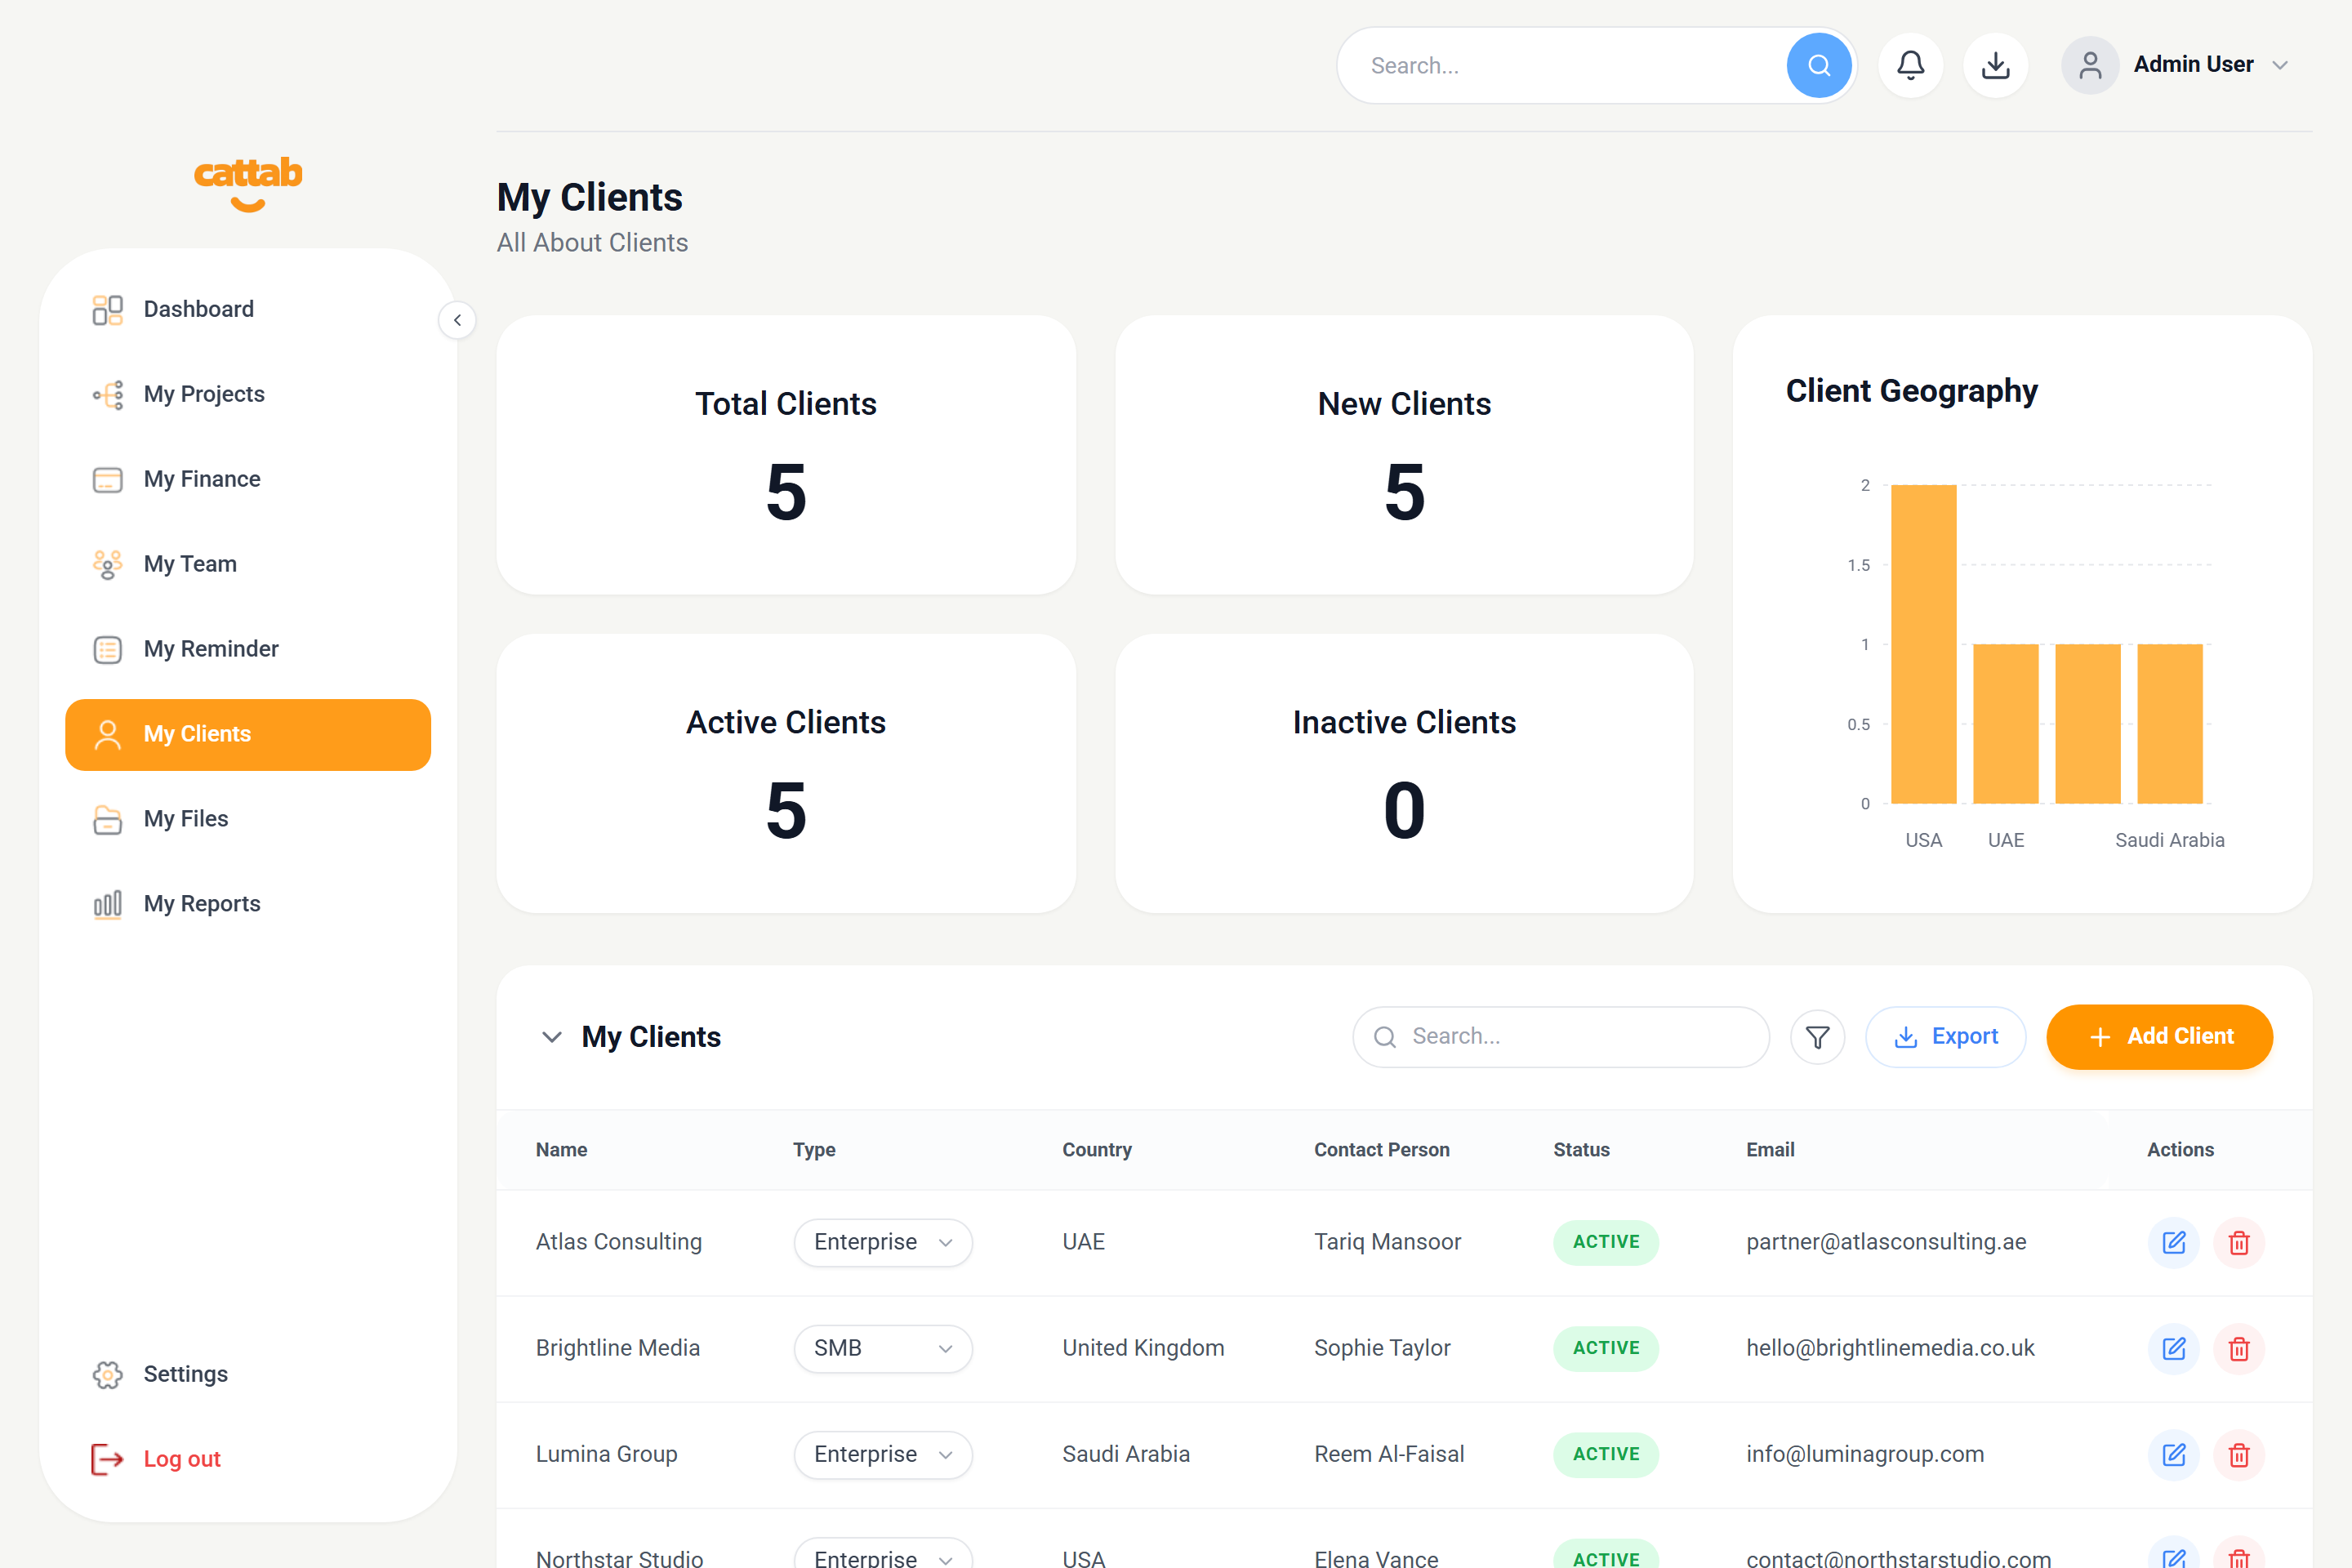Click the notifications bell icon
Viewport: 2352px width, 1568px height.
pos(1910,65)
